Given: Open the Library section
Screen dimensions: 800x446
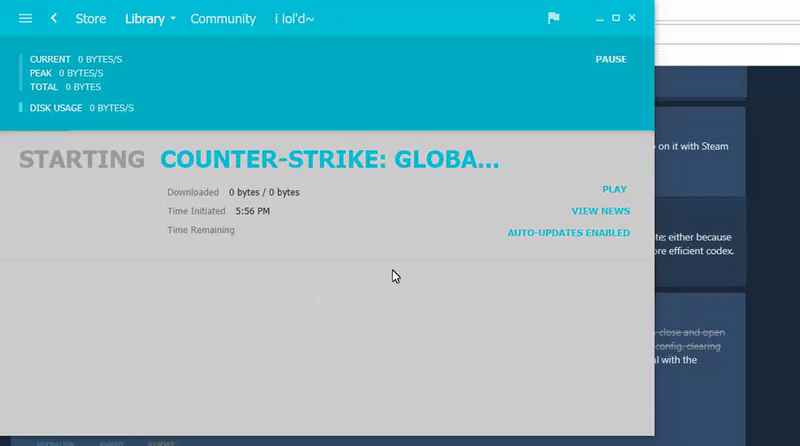Looking at the screenshot, I should pyautogui.click(x=145, y=19).
